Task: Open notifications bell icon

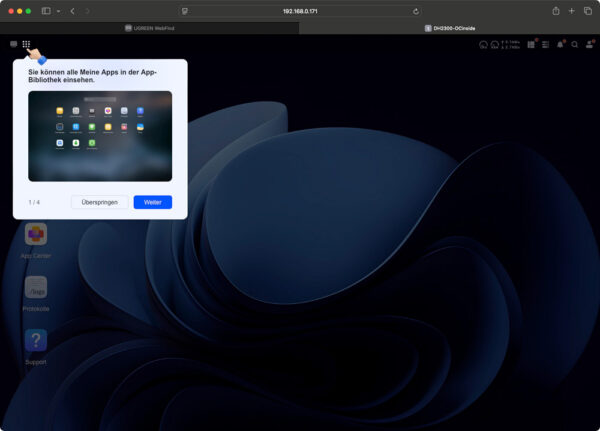Action: [x=560, y=44]
